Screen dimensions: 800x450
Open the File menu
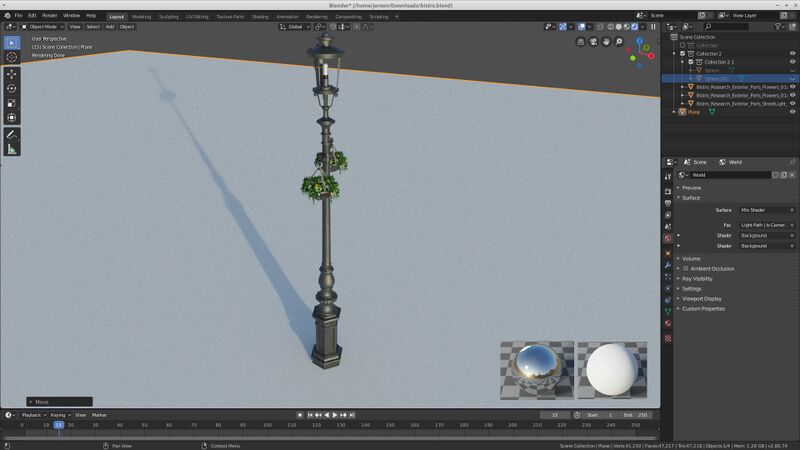pos(18,16)
